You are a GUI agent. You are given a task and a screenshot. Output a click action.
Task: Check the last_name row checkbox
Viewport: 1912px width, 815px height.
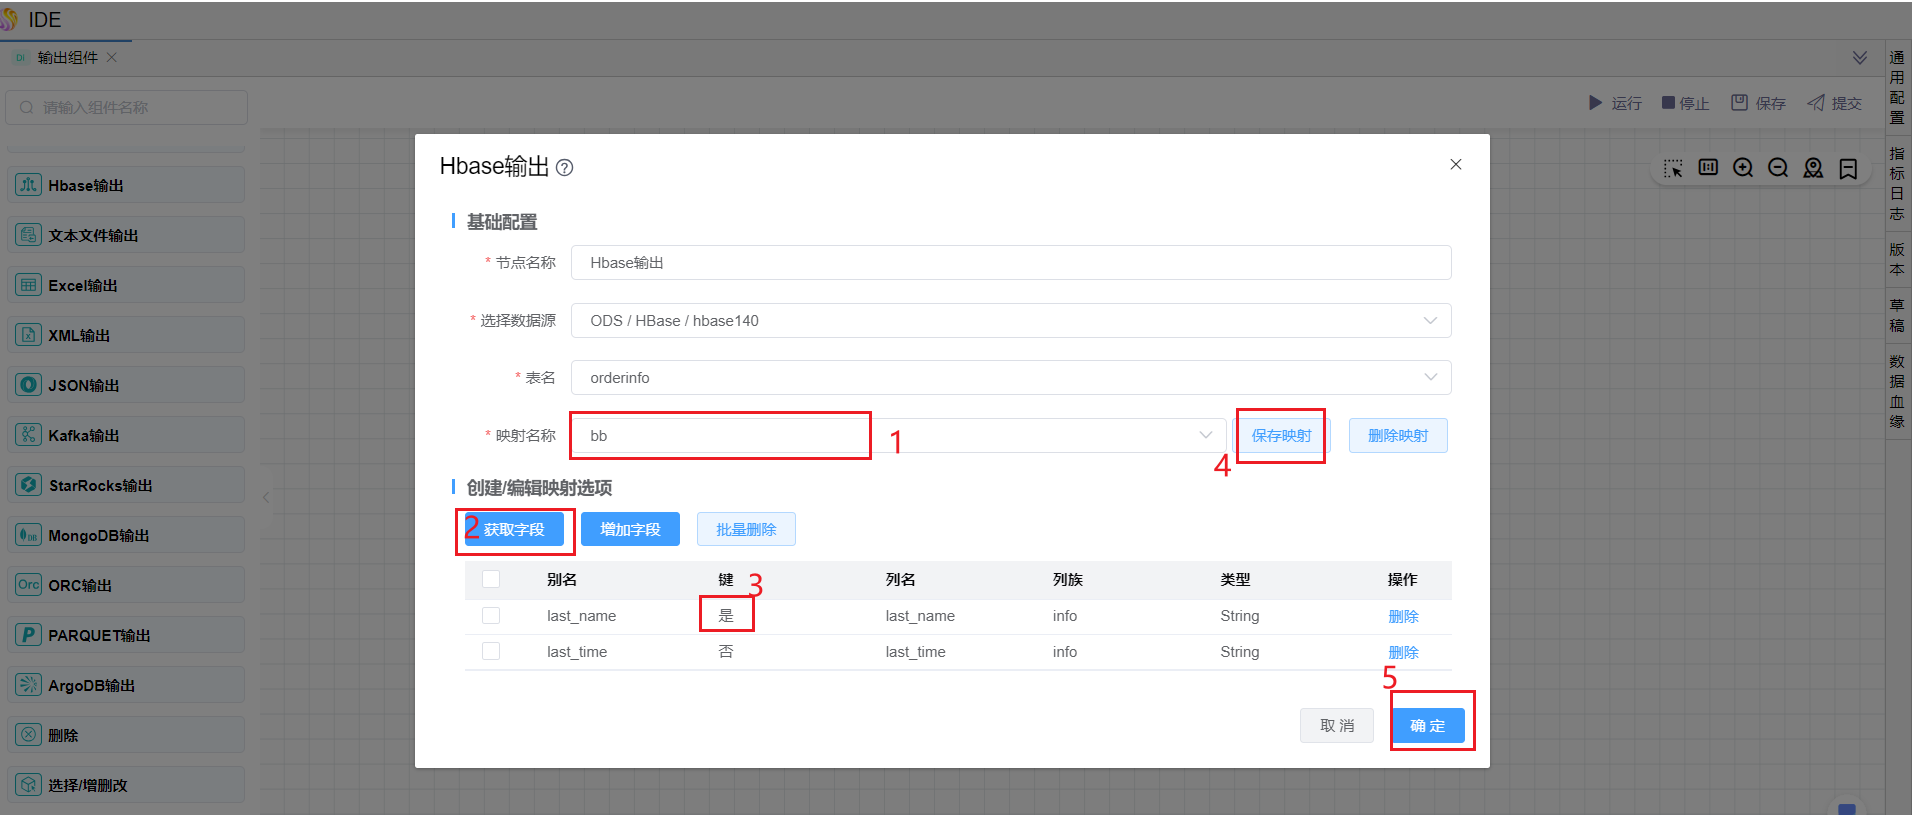[491, 616]
